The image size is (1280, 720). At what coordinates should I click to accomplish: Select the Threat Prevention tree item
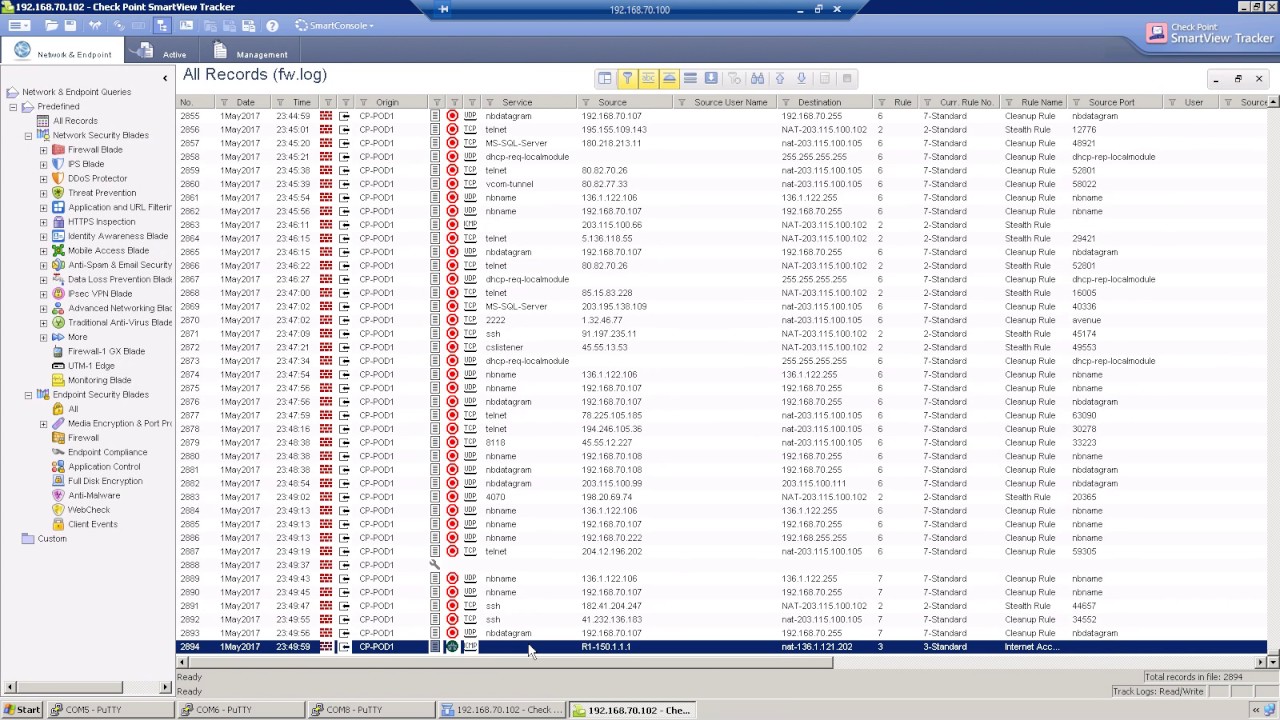point(102,193)
